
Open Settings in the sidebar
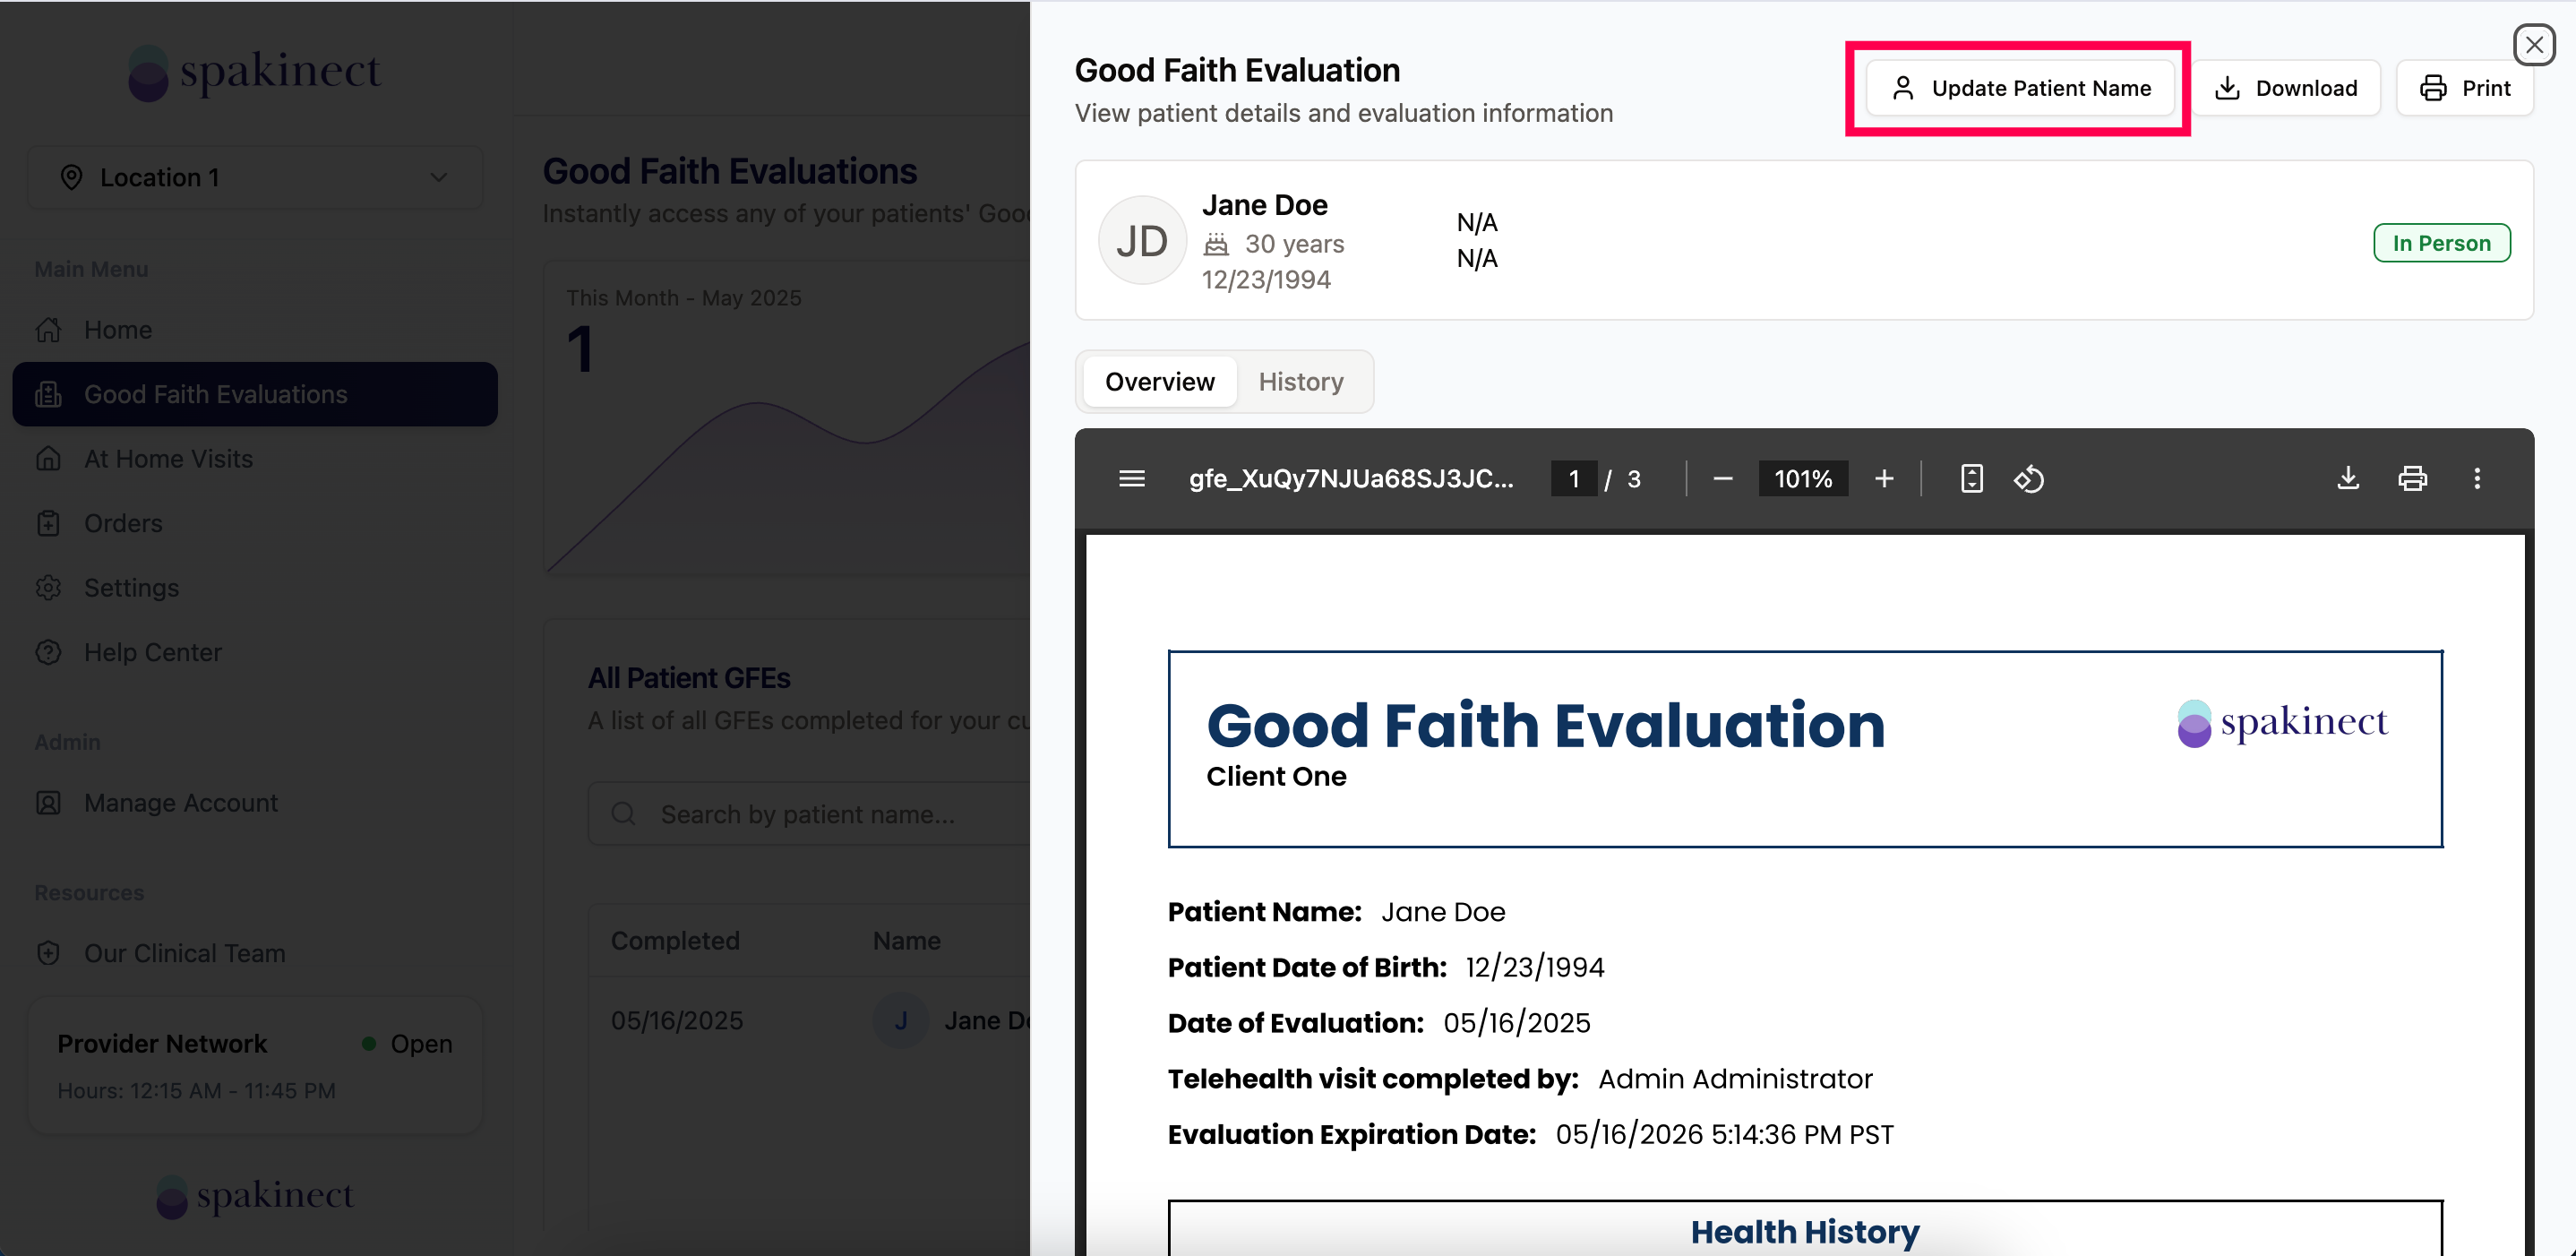(255, 587)
